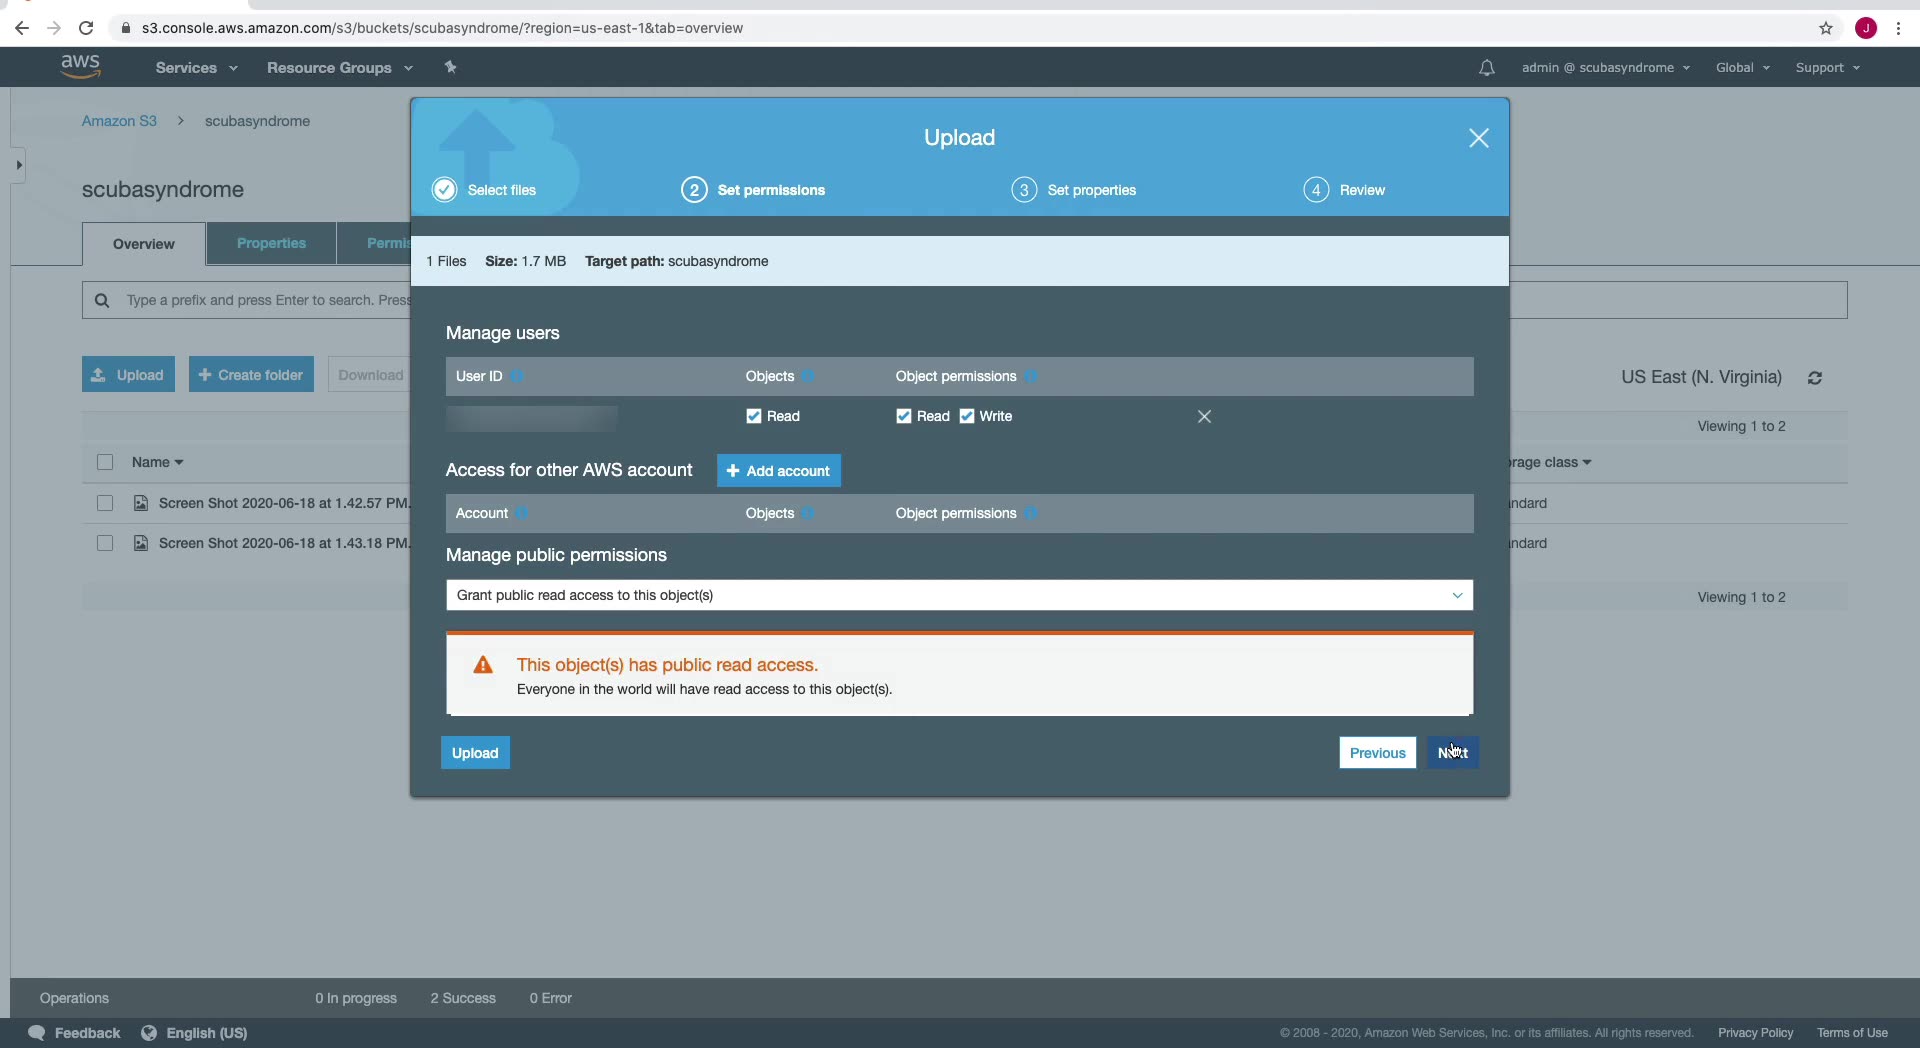The width and height of the screenshot is (1920, 1048).
Task: Click the globe icon next to English (US)
Action: pyautogui.click(x=149, y=1033)
